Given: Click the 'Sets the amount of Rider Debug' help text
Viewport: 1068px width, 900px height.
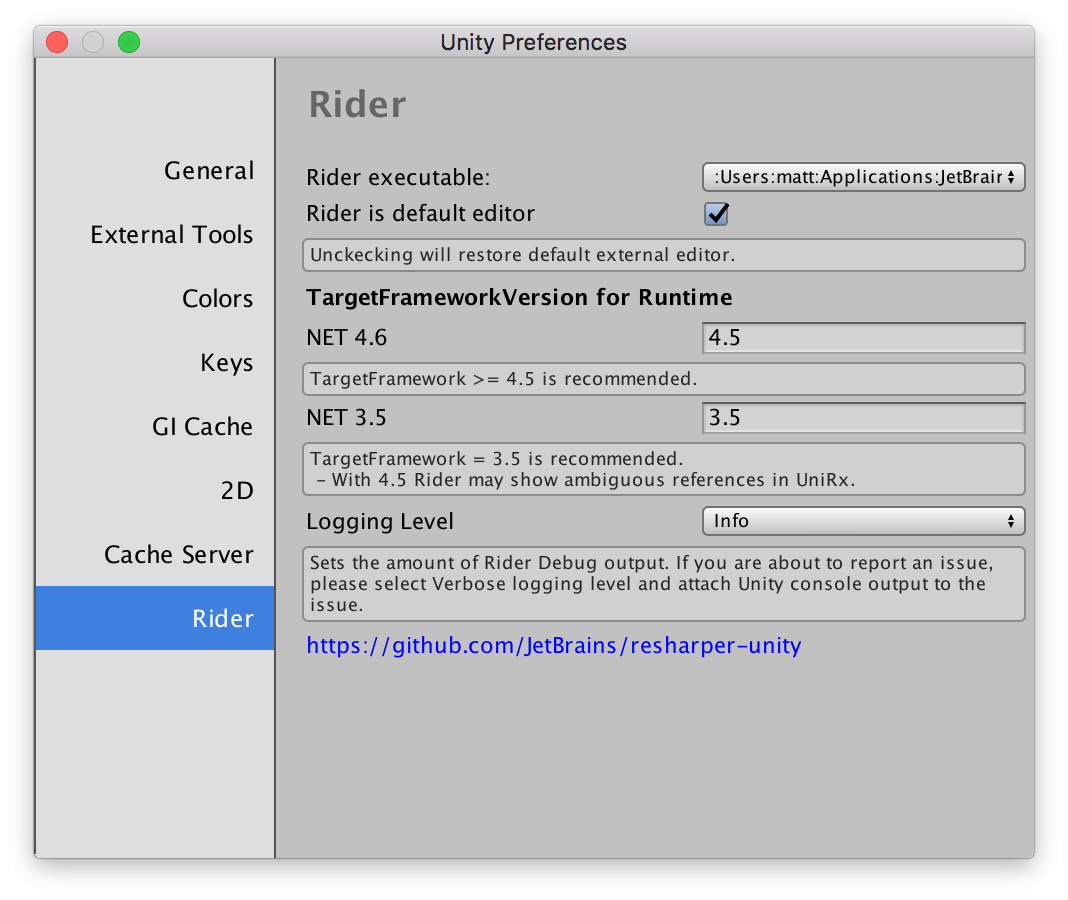Looking at the screenshot, I should pos(663,584).
